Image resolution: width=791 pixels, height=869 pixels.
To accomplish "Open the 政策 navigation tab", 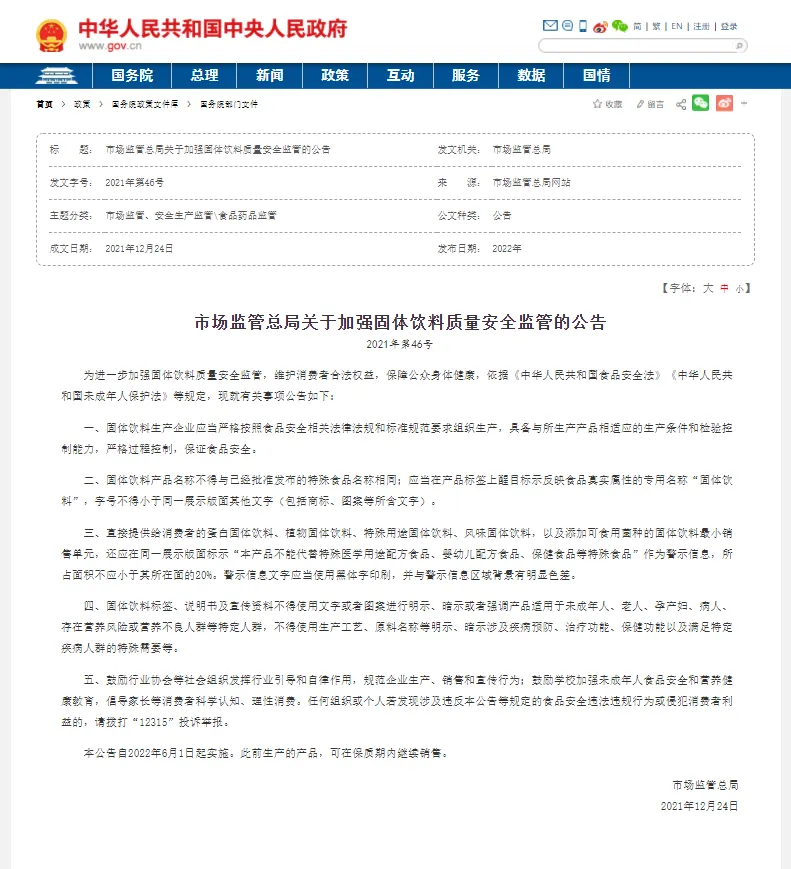I will (x=335, y=75).
